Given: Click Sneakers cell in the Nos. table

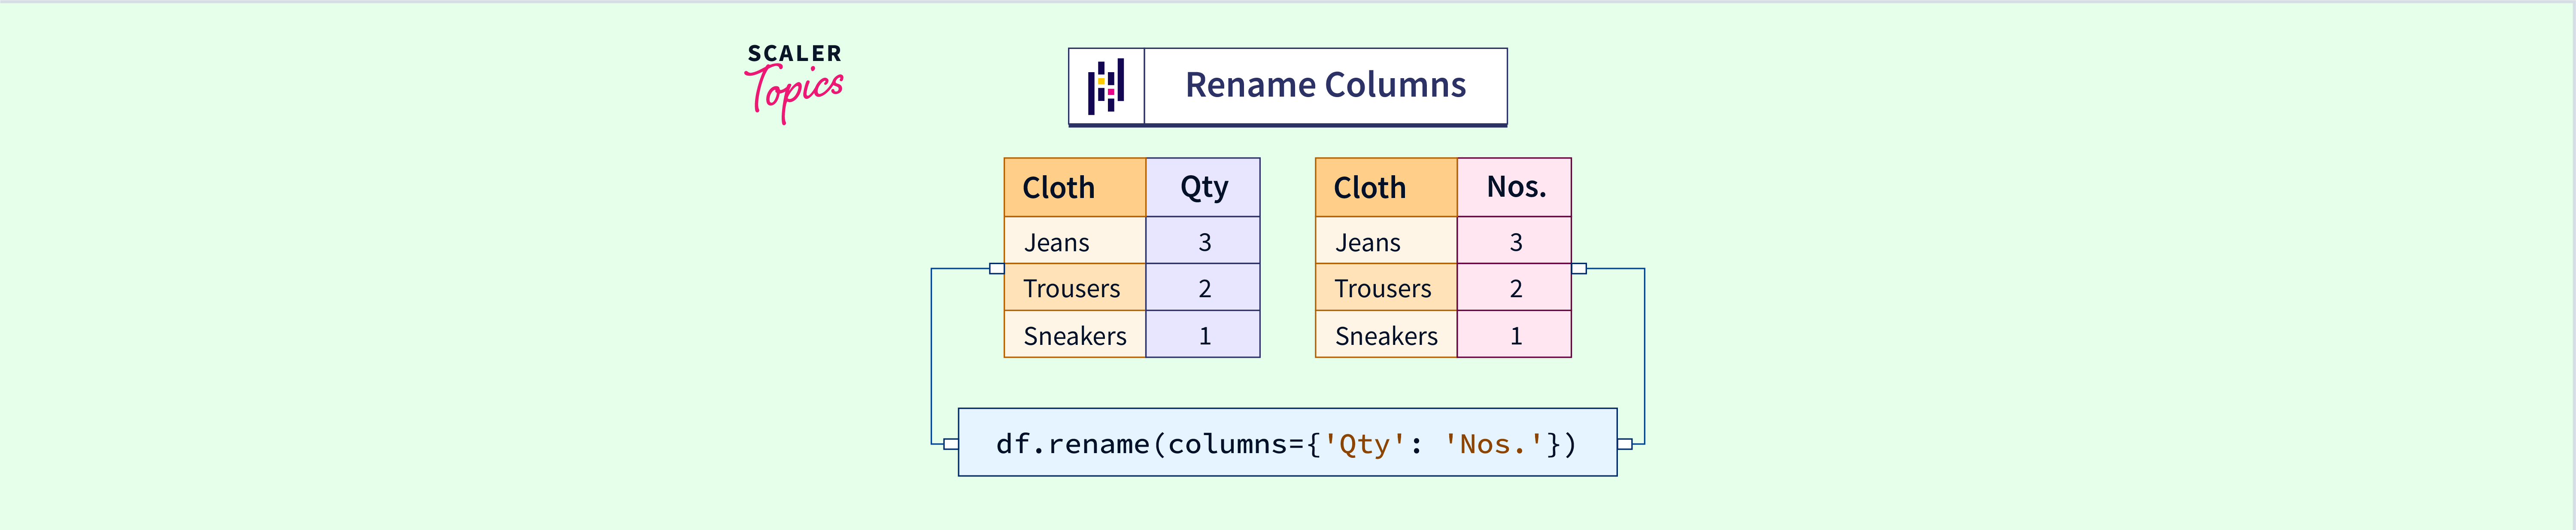Looking at the screenshot, I should [1386, 336].
